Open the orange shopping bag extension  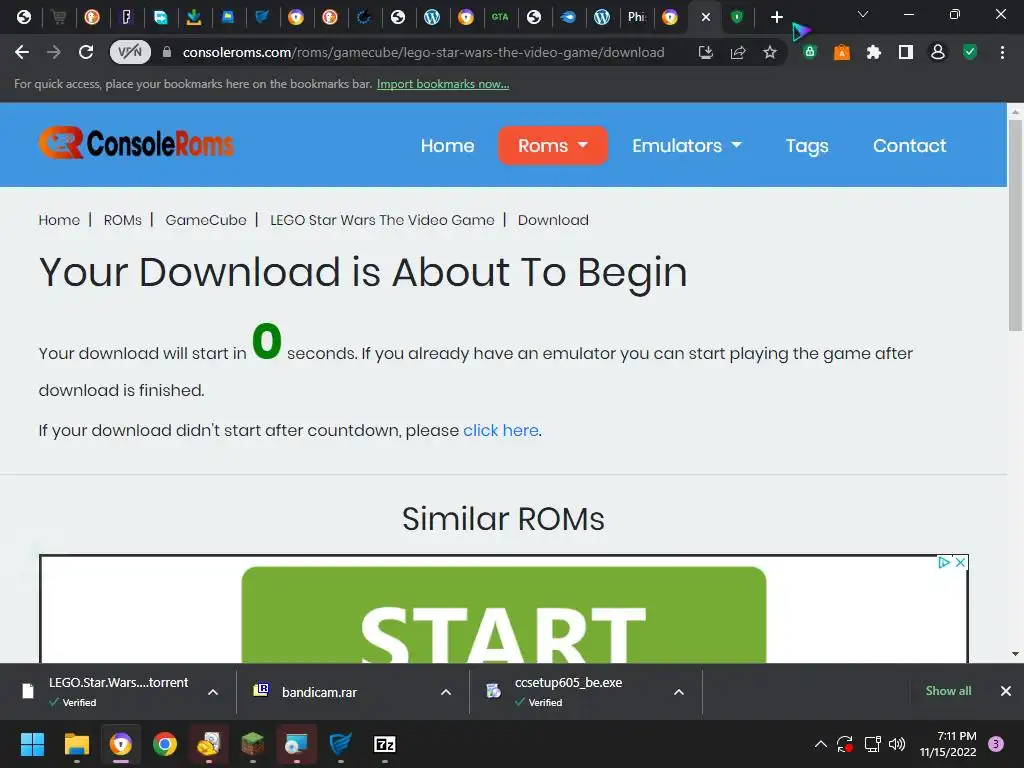[842, 52]
